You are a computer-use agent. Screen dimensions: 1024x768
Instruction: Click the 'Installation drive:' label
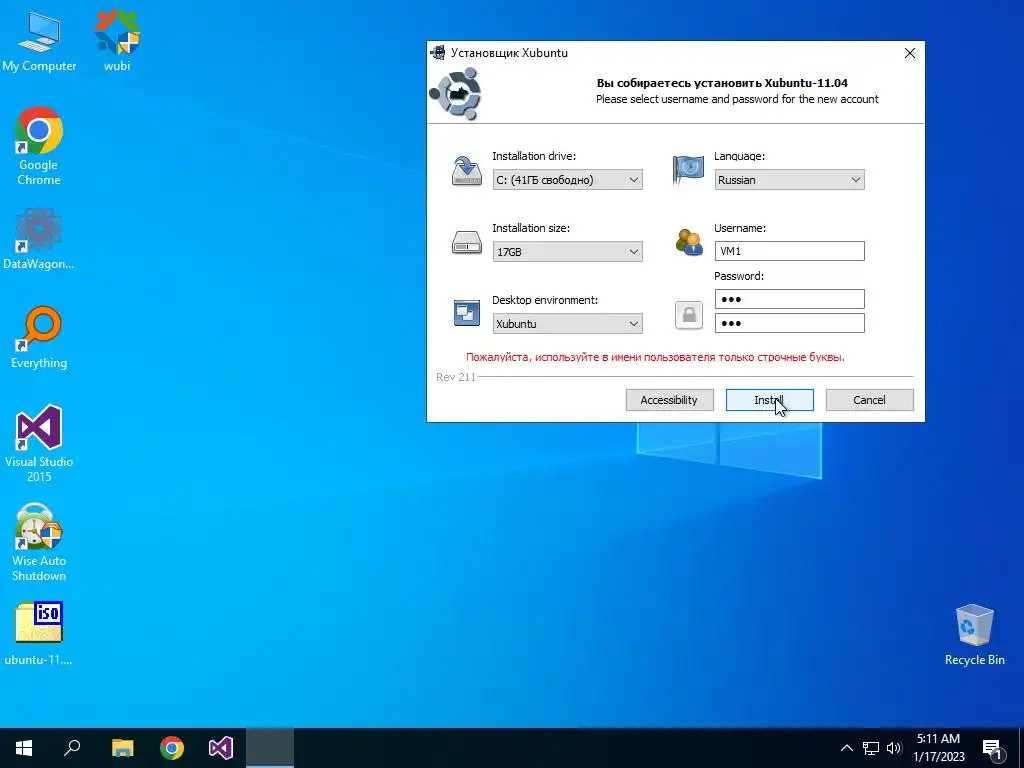pyautogui.click(x=534, y=156)
